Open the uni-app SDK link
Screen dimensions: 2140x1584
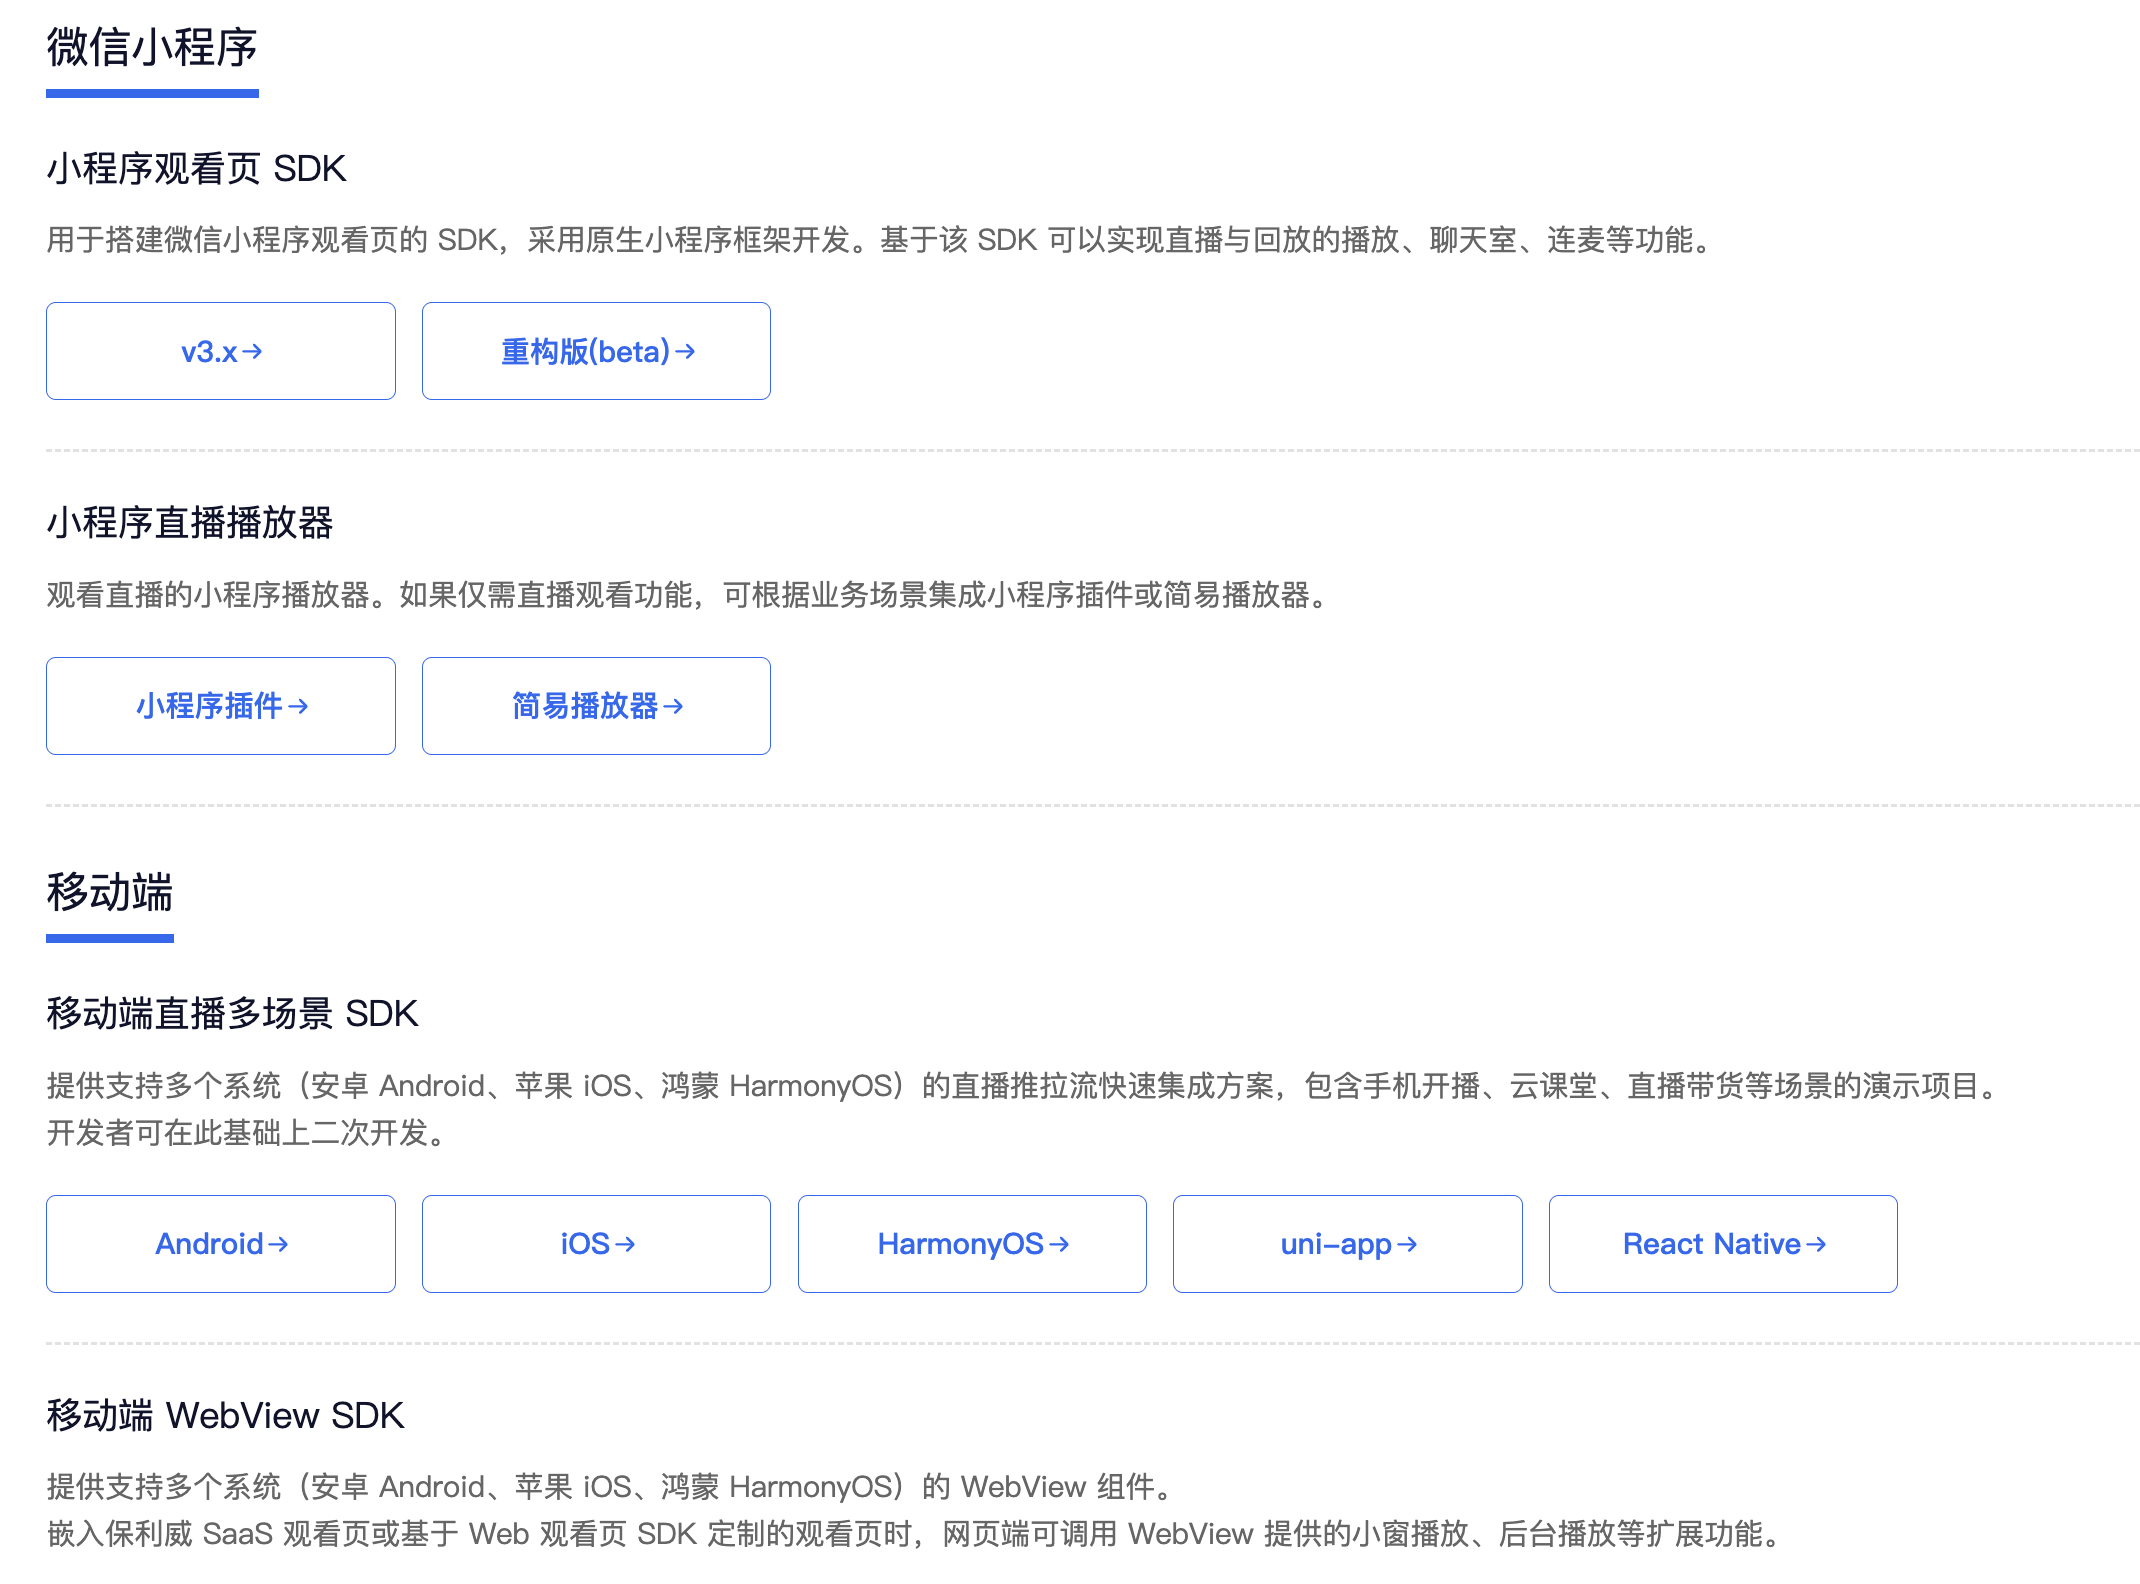coord(1347,1244)
